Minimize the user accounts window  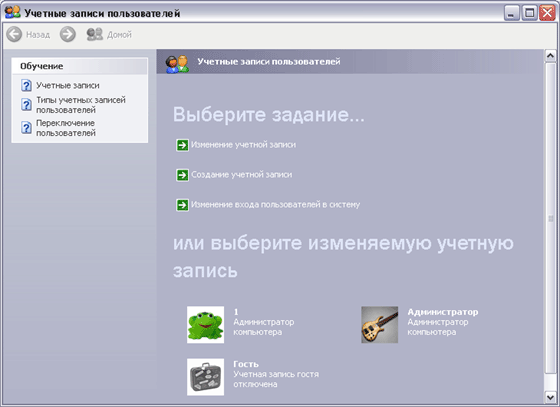512,13
